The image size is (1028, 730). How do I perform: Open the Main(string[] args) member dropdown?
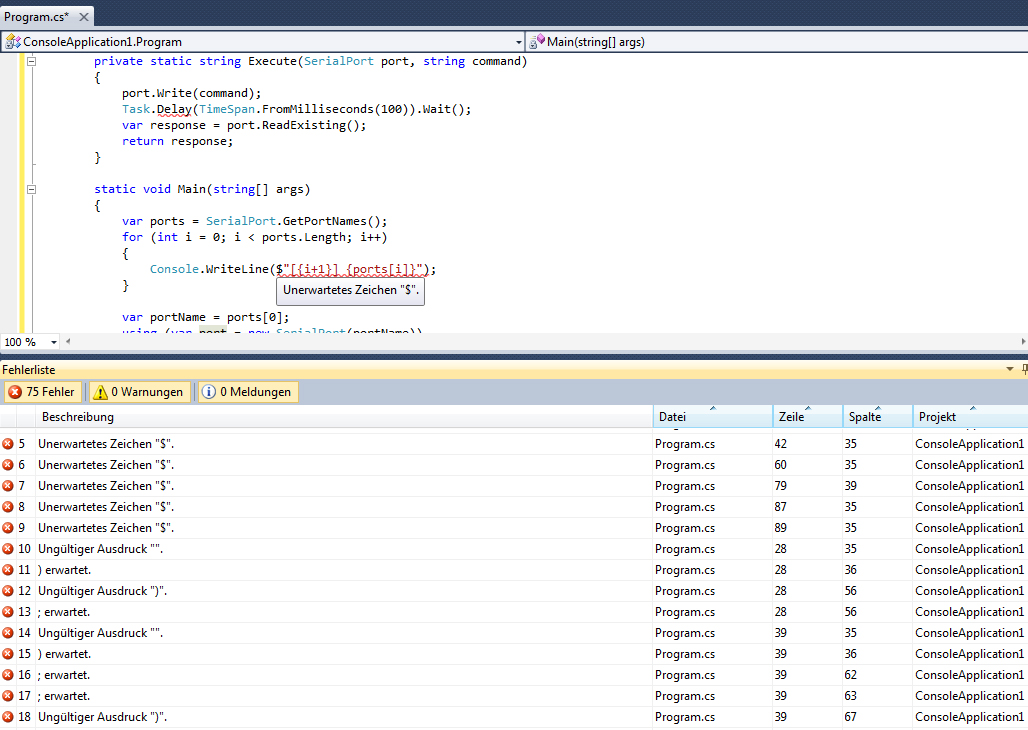(778, 42)
